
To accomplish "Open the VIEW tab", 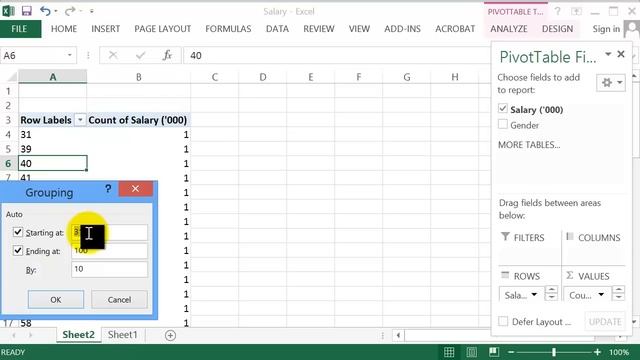I will [x=359, y=29].
